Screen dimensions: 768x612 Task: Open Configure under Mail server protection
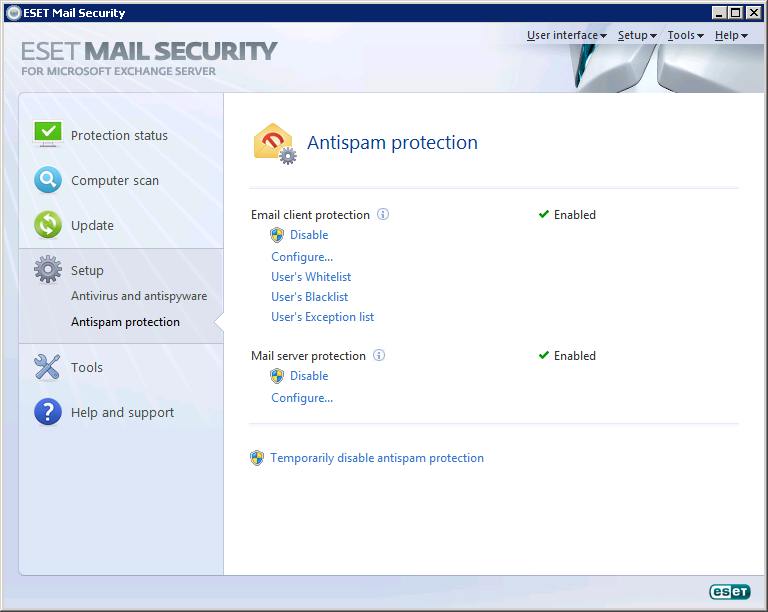click(302, 398)
